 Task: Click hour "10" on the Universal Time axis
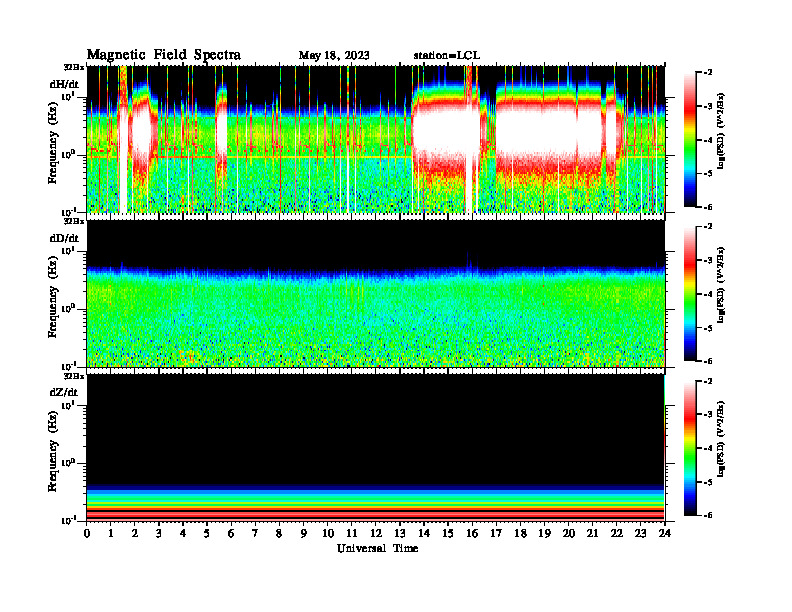pos(328,533)
